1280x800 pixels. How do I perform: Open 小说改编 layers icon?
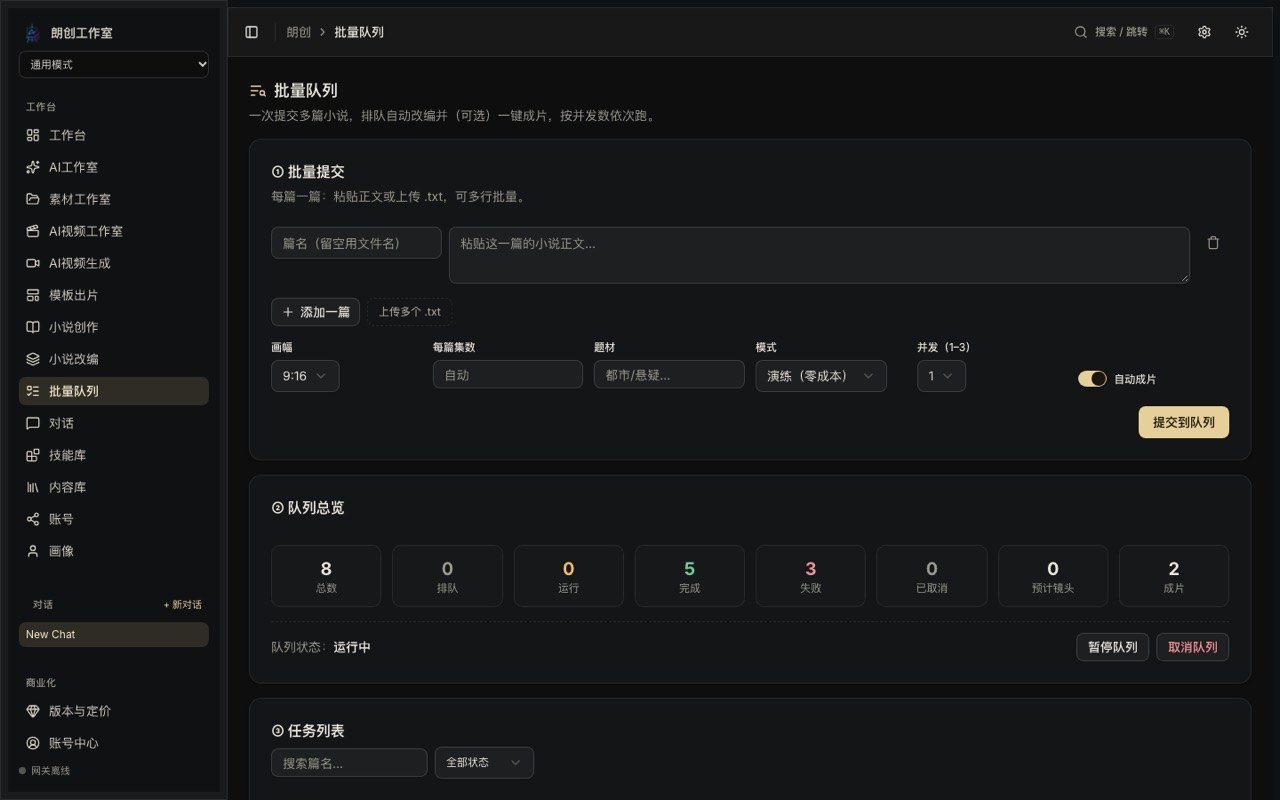(33, 359)
